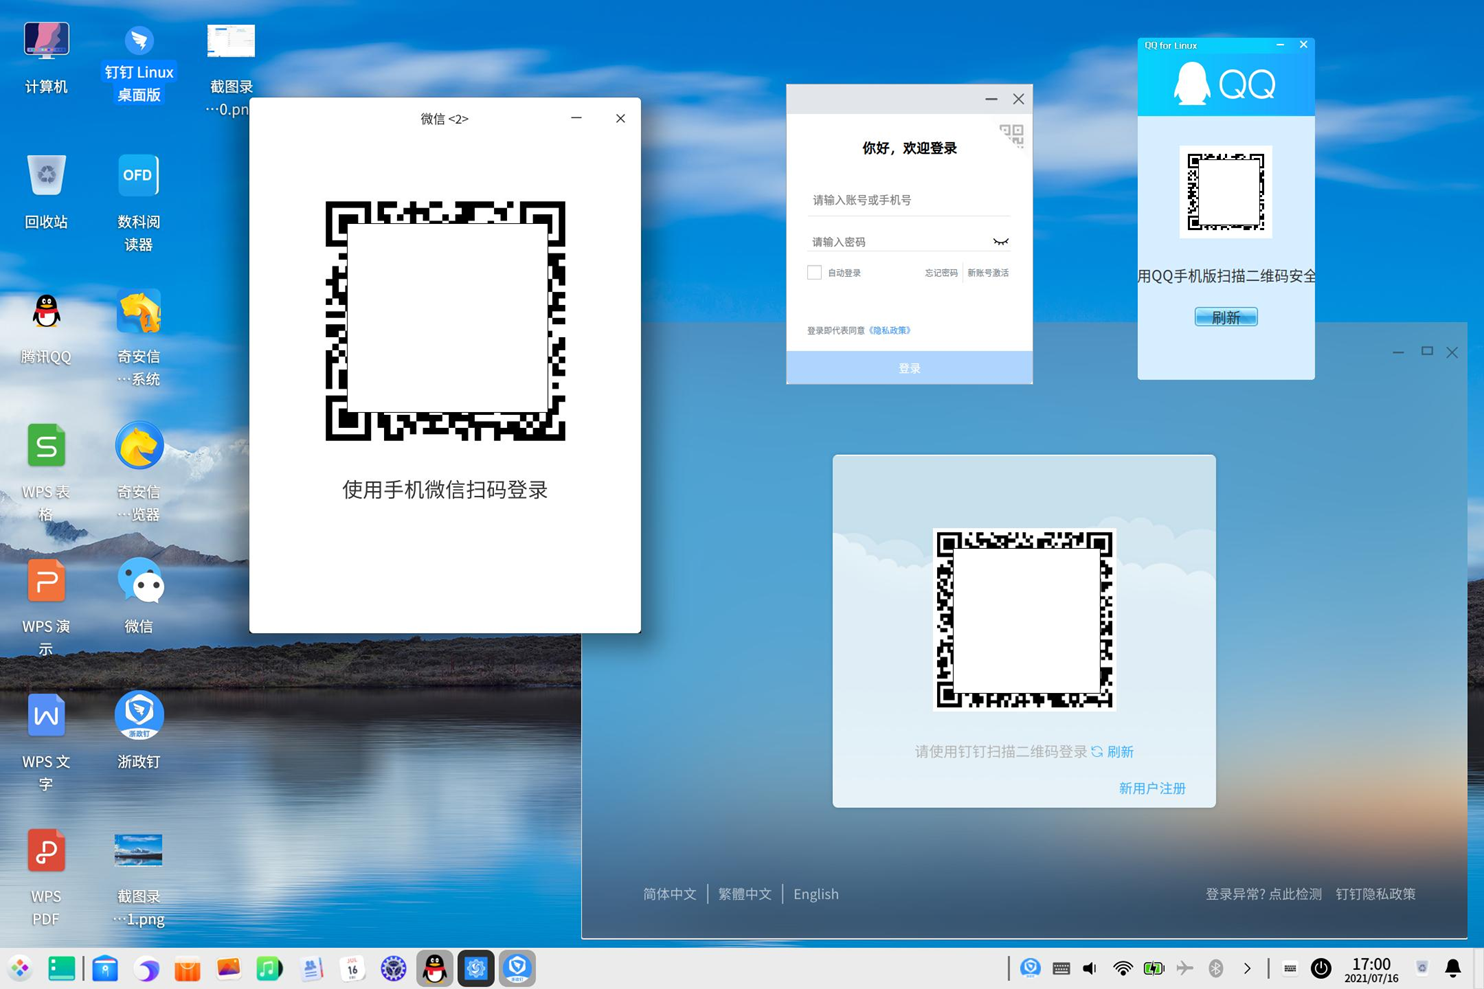
Task: Toggle the Bluetooth tray icon
Action: point(1216,968)
